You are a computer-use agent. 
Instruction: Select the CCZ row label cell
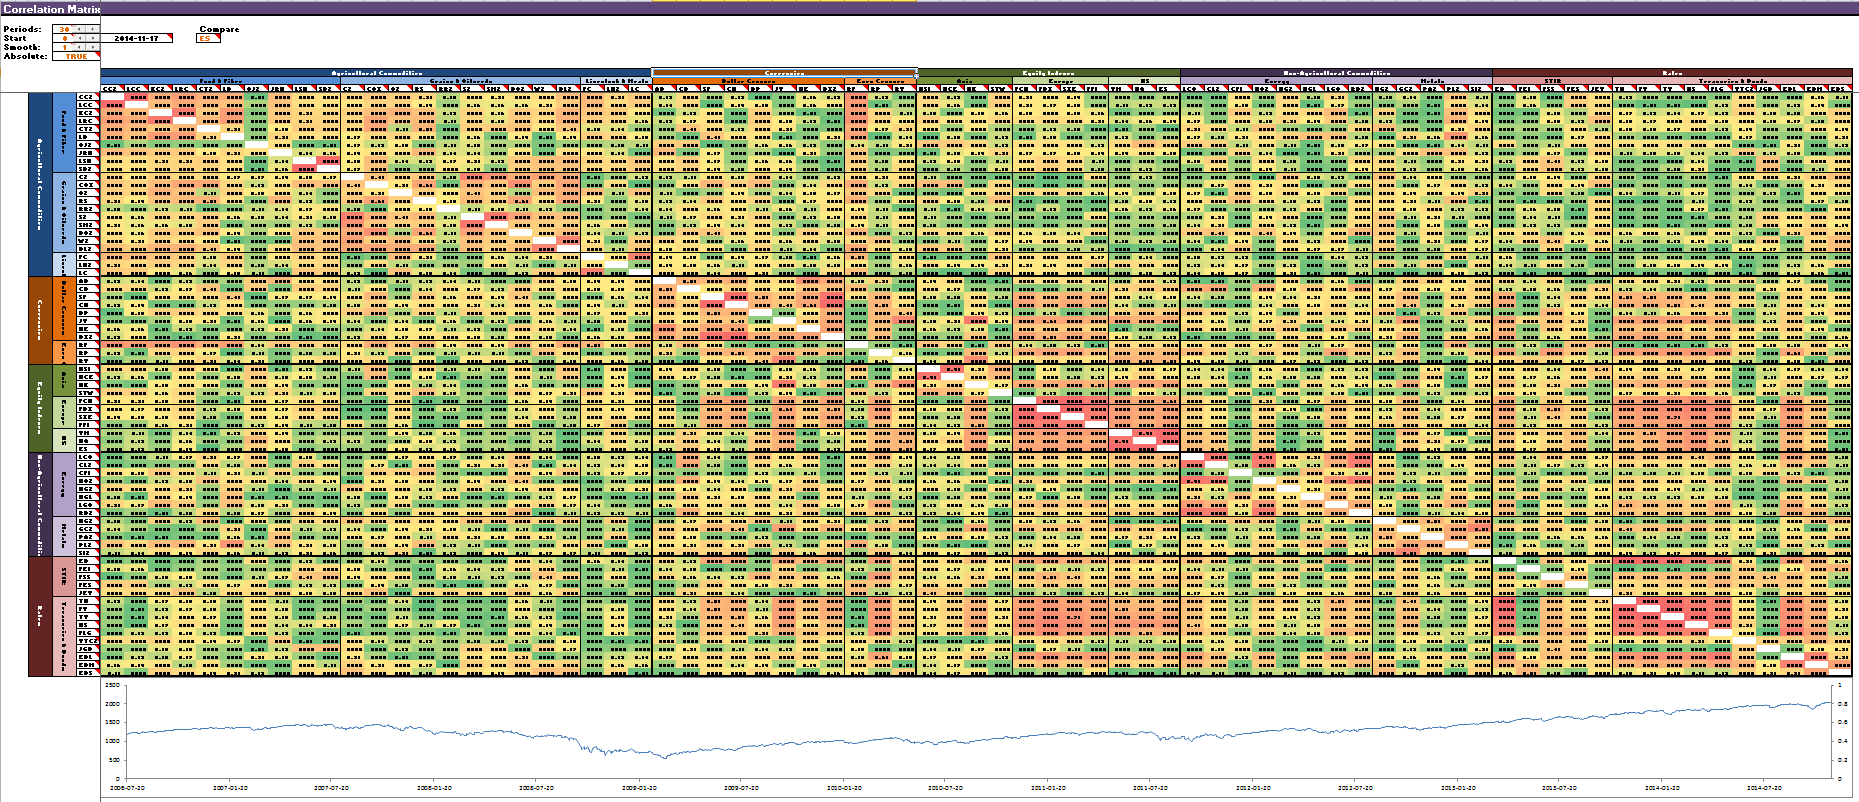(86, 97)
